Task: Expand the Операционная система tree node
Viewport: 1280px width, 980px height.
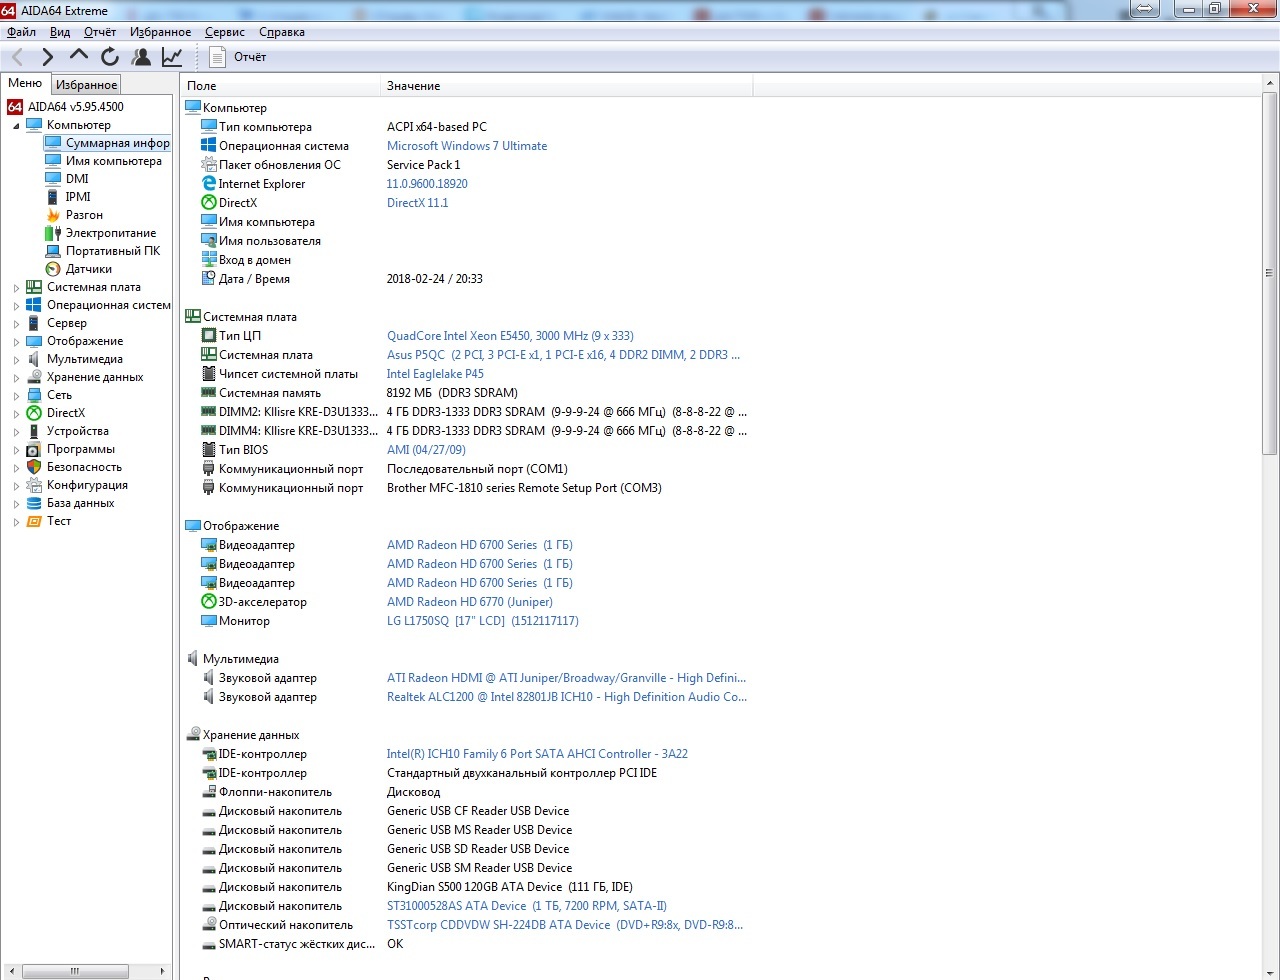Action: point(16,306)
